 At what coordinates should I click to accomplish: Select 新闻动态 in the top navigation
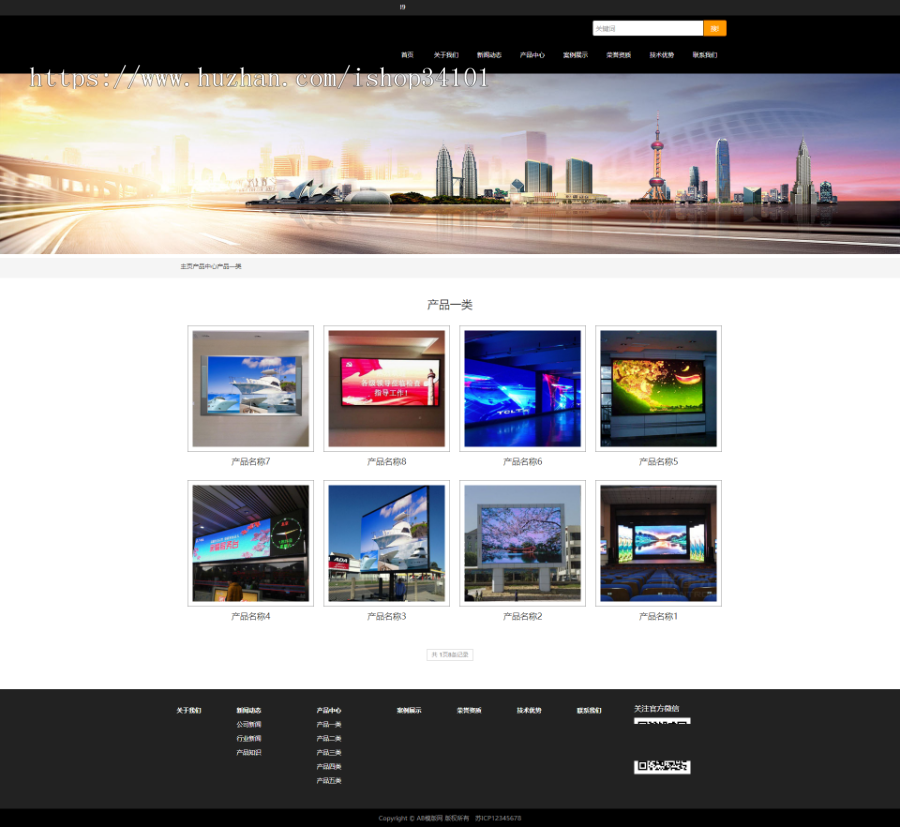pyautogui.click(x=489, y=55)
